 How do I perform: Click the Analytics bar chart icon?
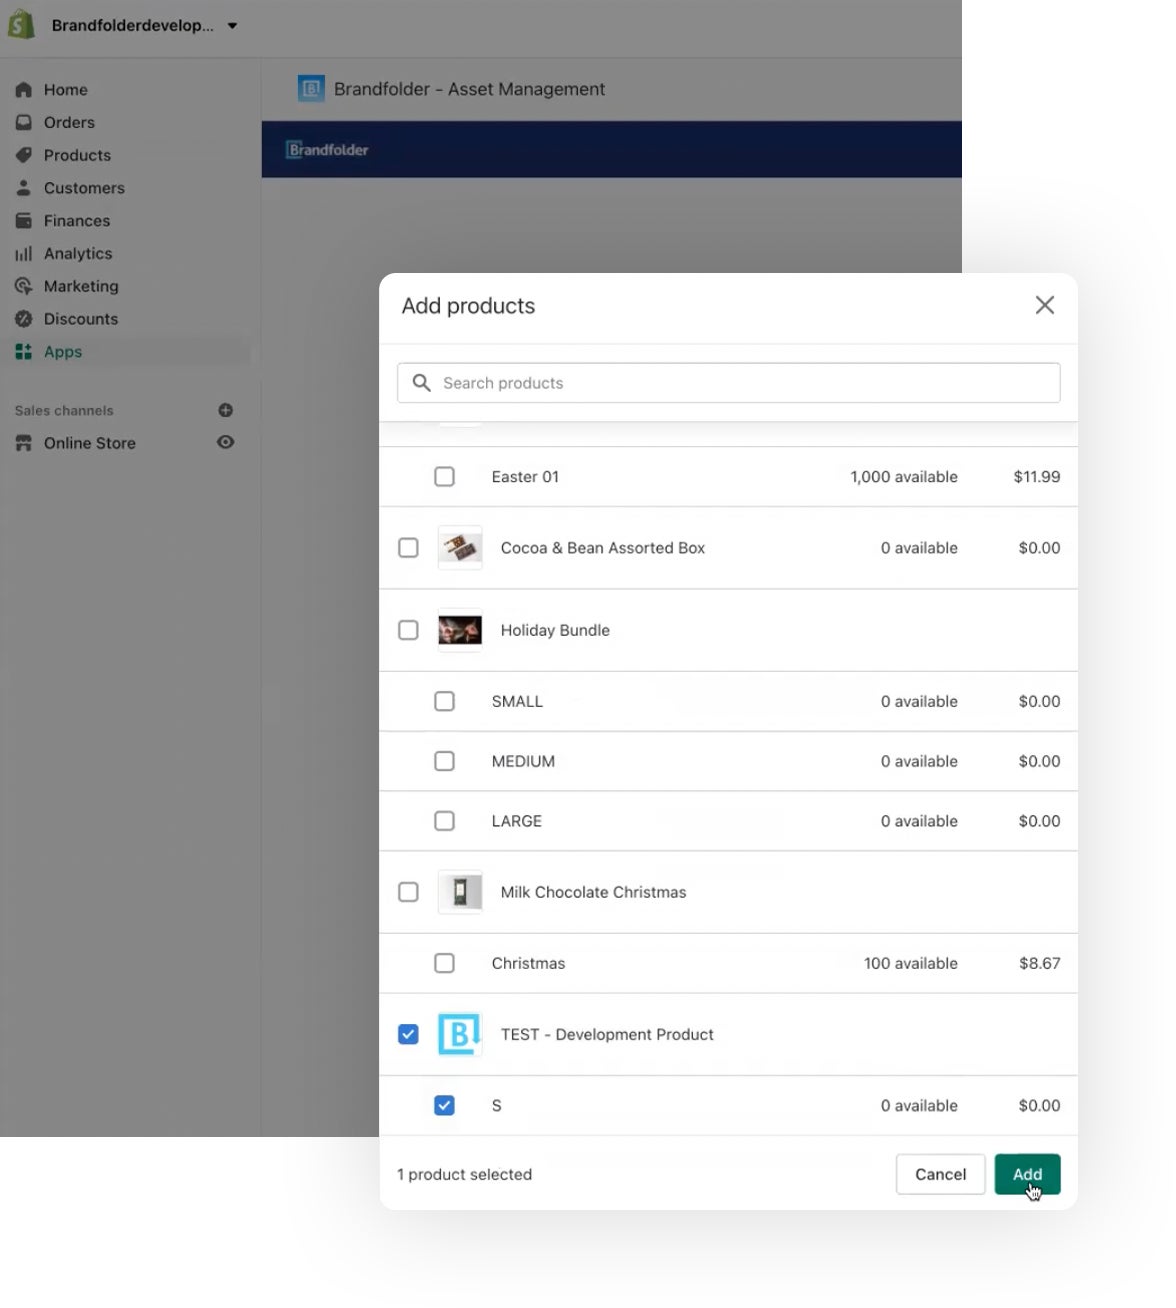click(x=24, y=254)
